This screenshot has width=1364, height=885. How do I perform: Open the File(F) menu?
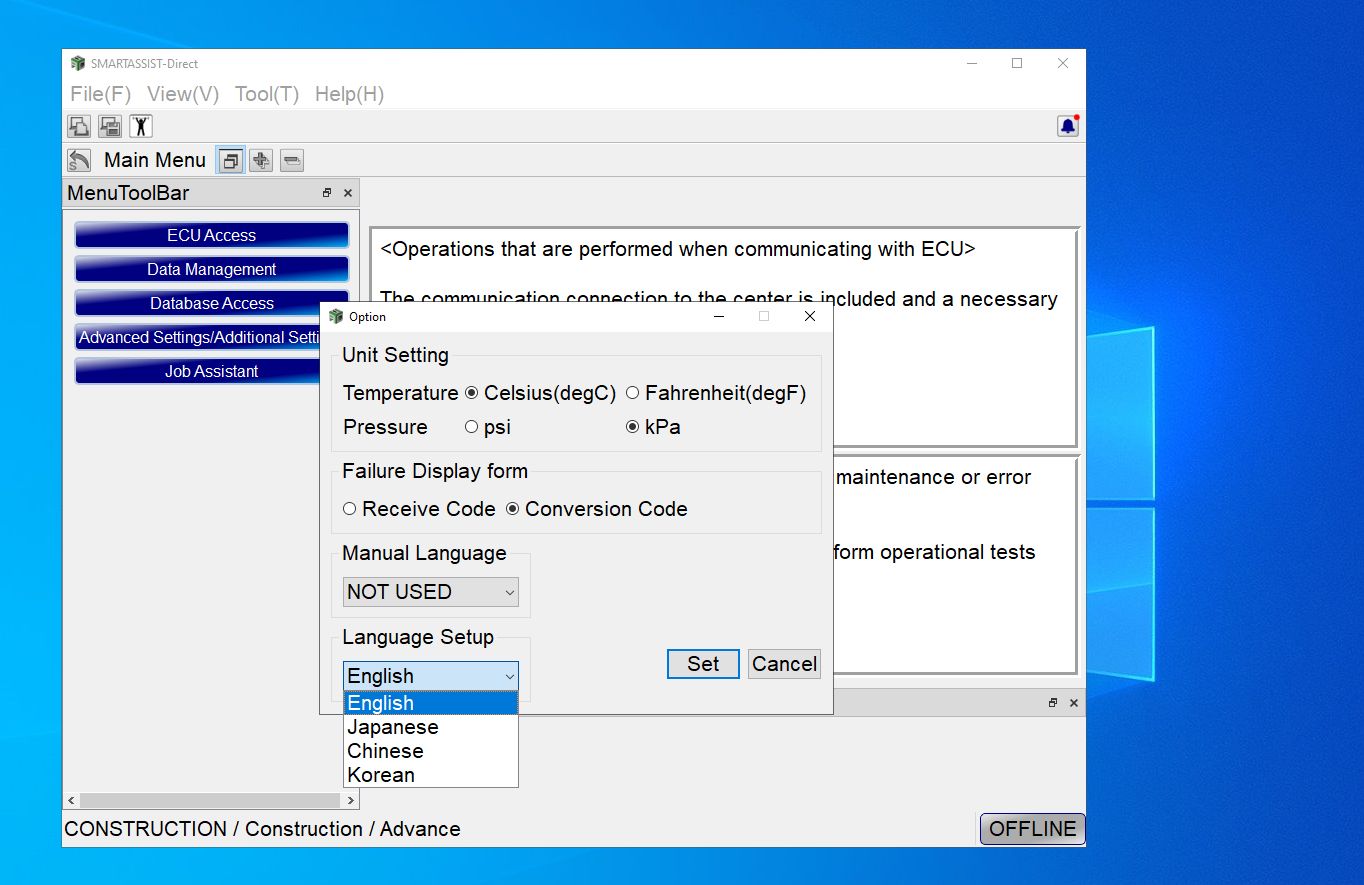pyautogui.click(x=101, y=94)
